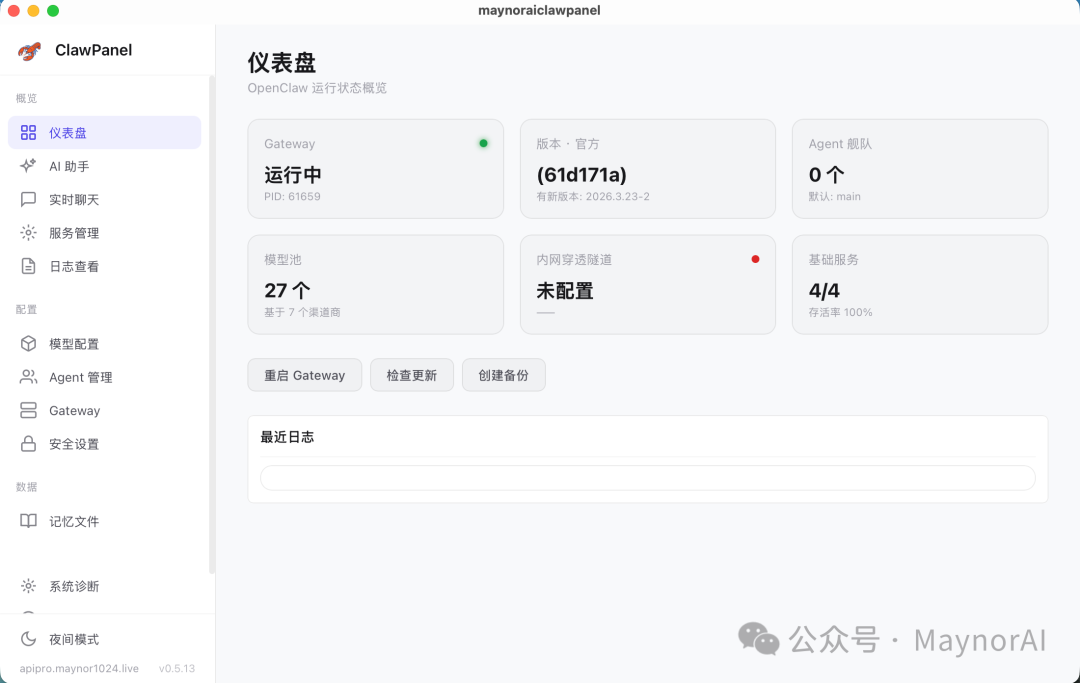Open the 模型配置 settings page

[105, 344]
